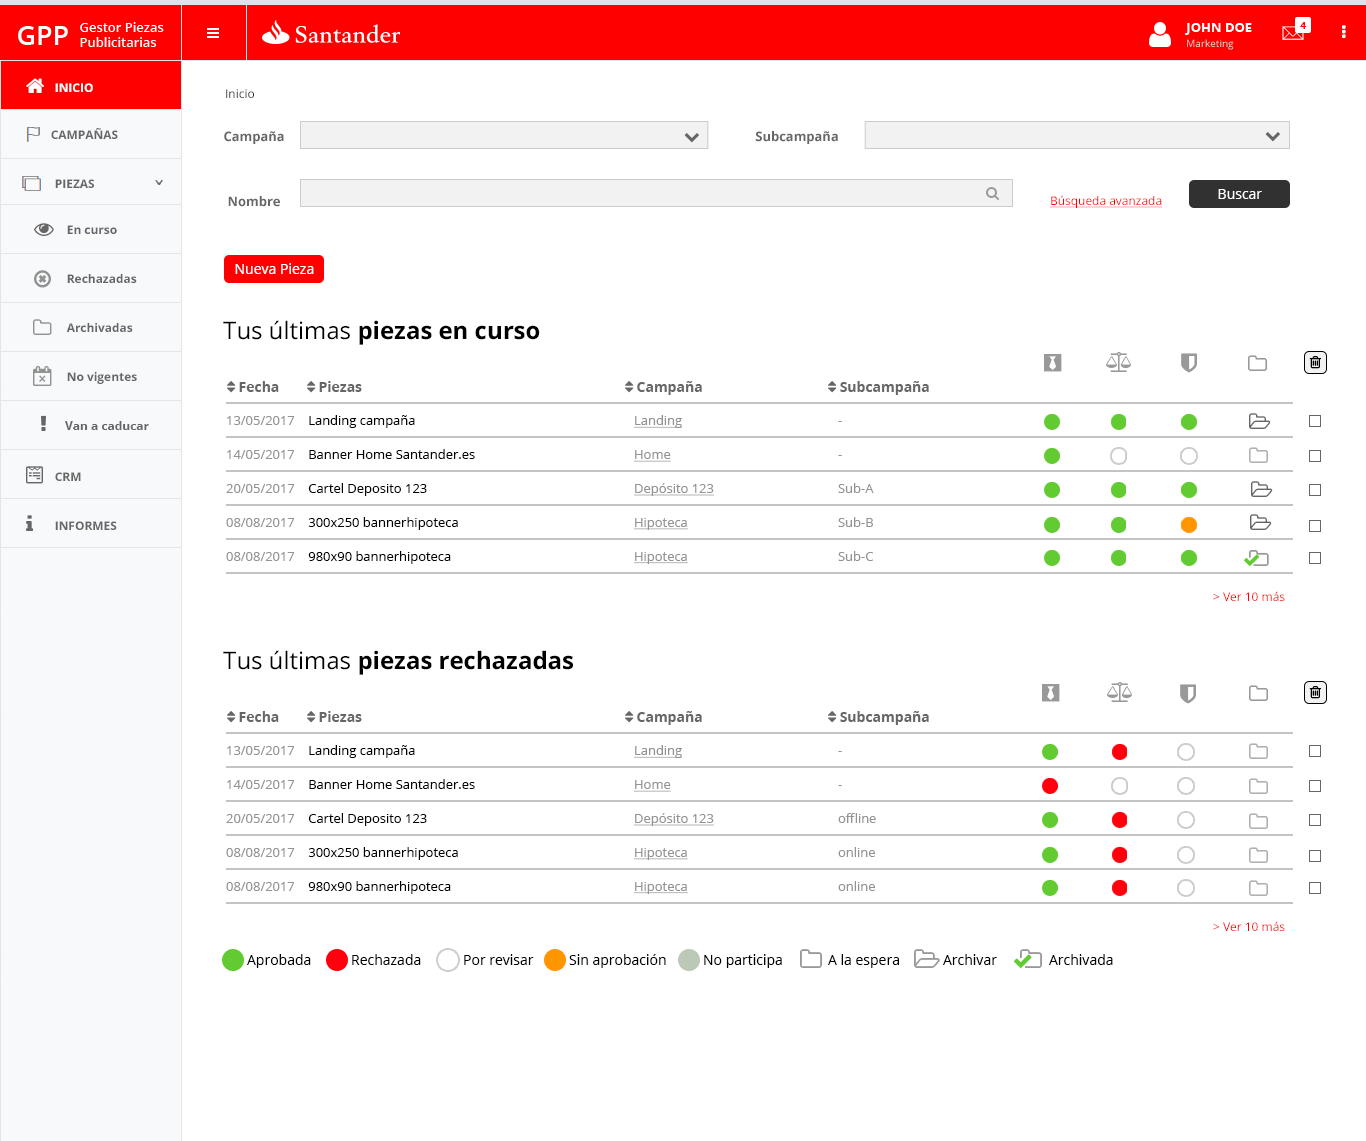Click archive folder icon for Cartel Deposito 123 en curso
Image resolution: width=1366 pixels, height=1141 pixels.
1261,490
